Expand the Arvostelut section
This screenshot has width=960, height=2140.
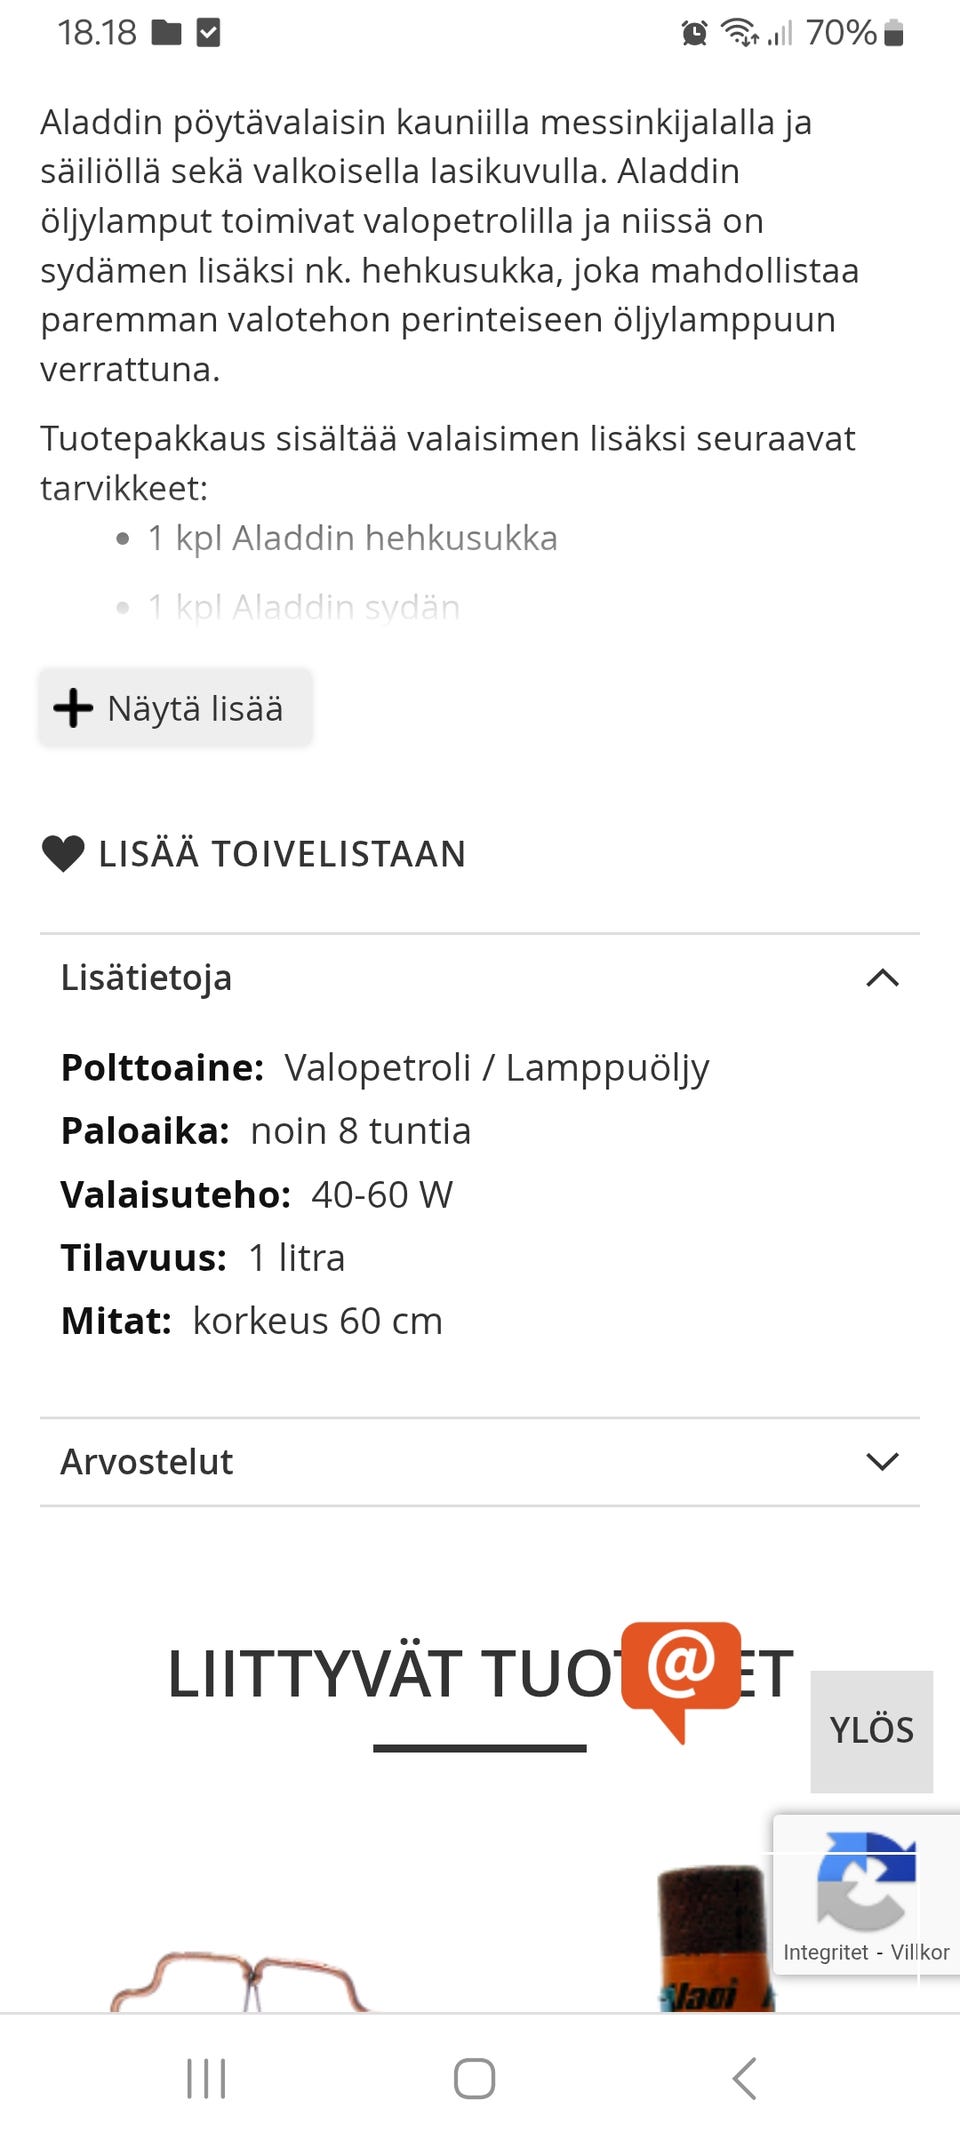881,1461
